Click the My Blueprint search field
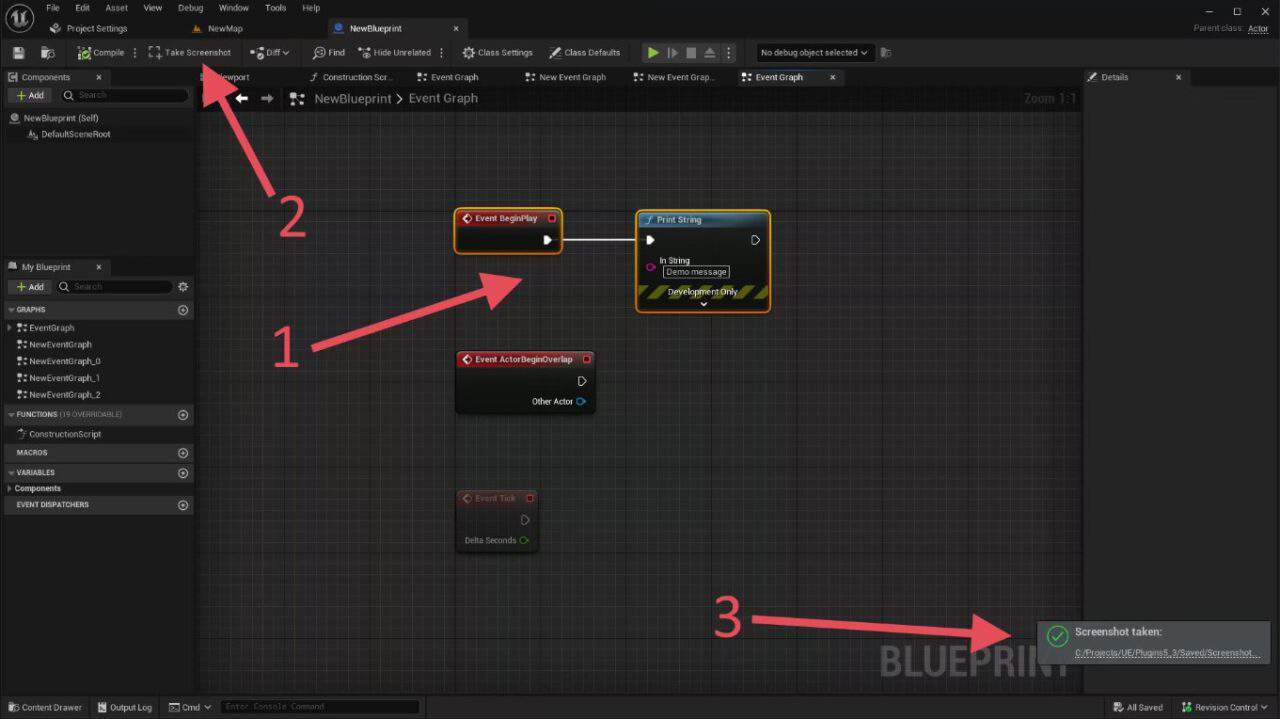This screenshot has height=719, width=1280. click(115, 287)
